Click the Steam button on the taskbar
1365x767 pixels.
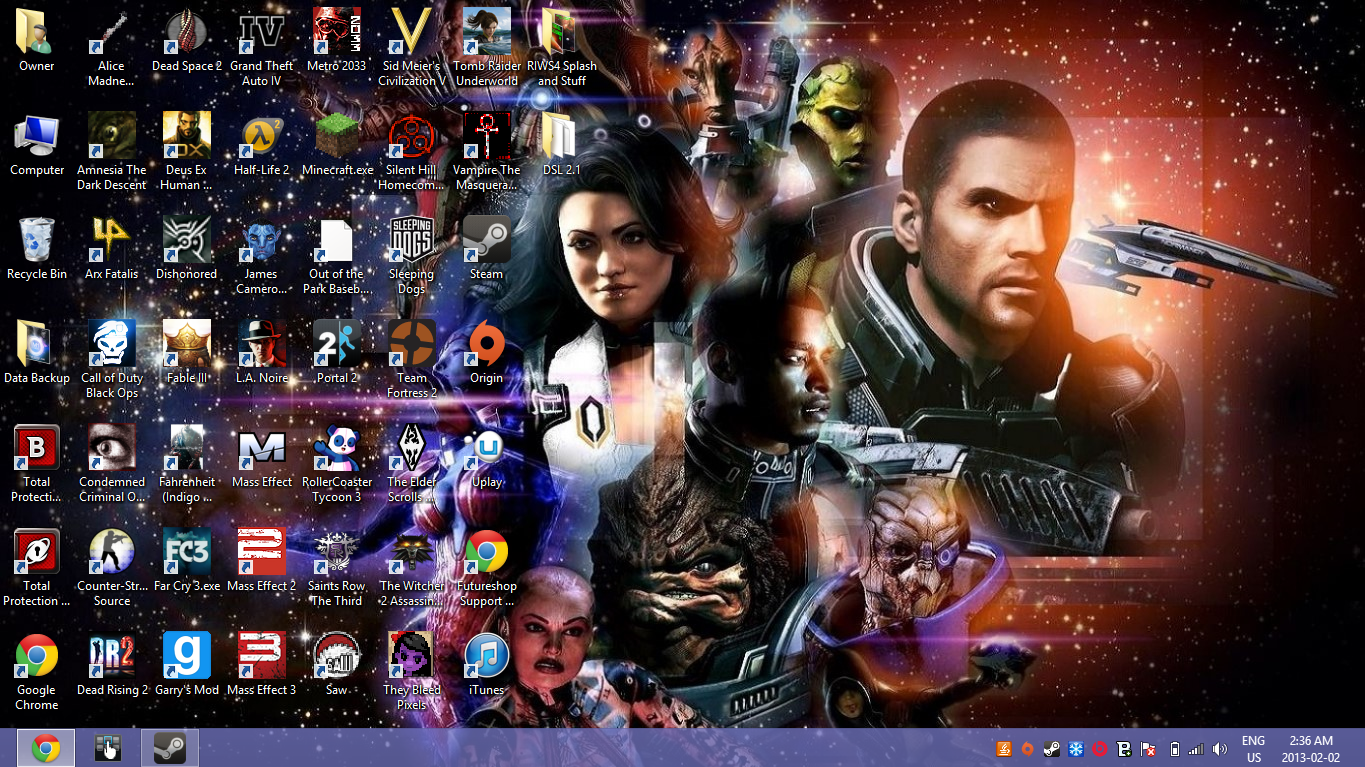170,748
